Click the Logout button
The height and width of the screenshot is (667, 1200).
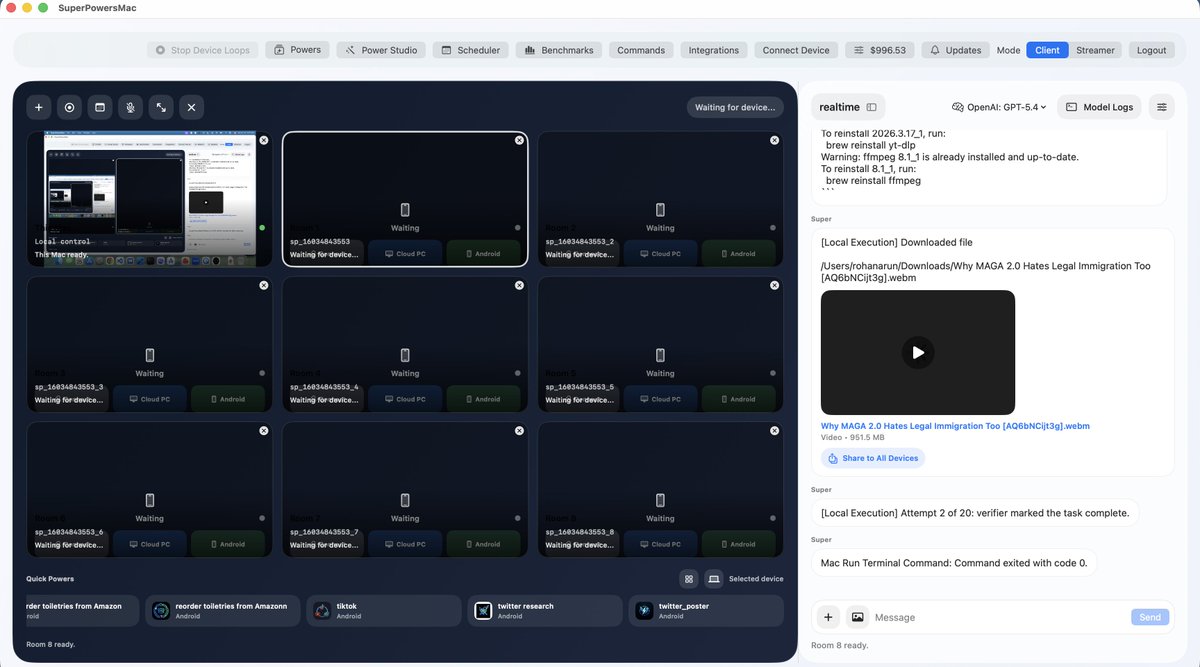(x=1152, y=50)
